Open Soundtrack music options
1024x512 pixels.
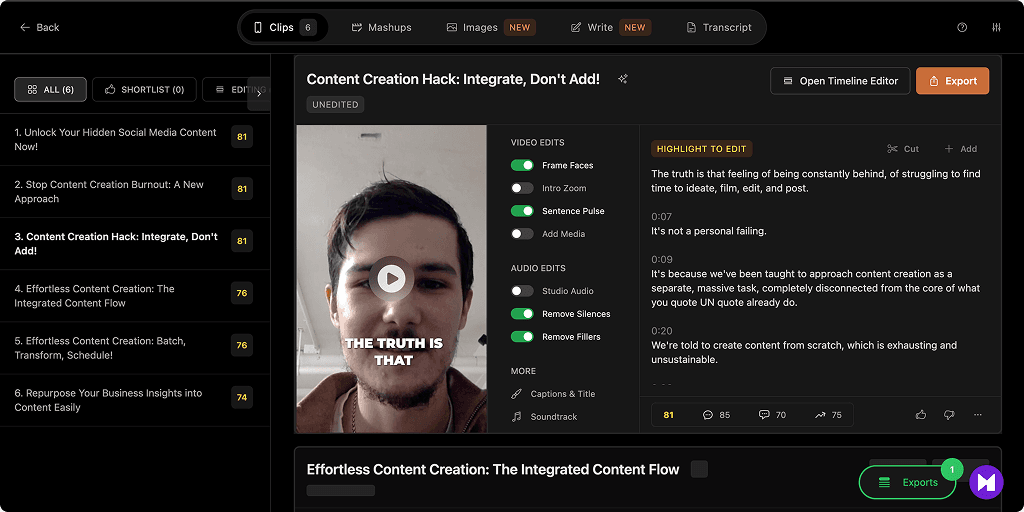(553, 416)
